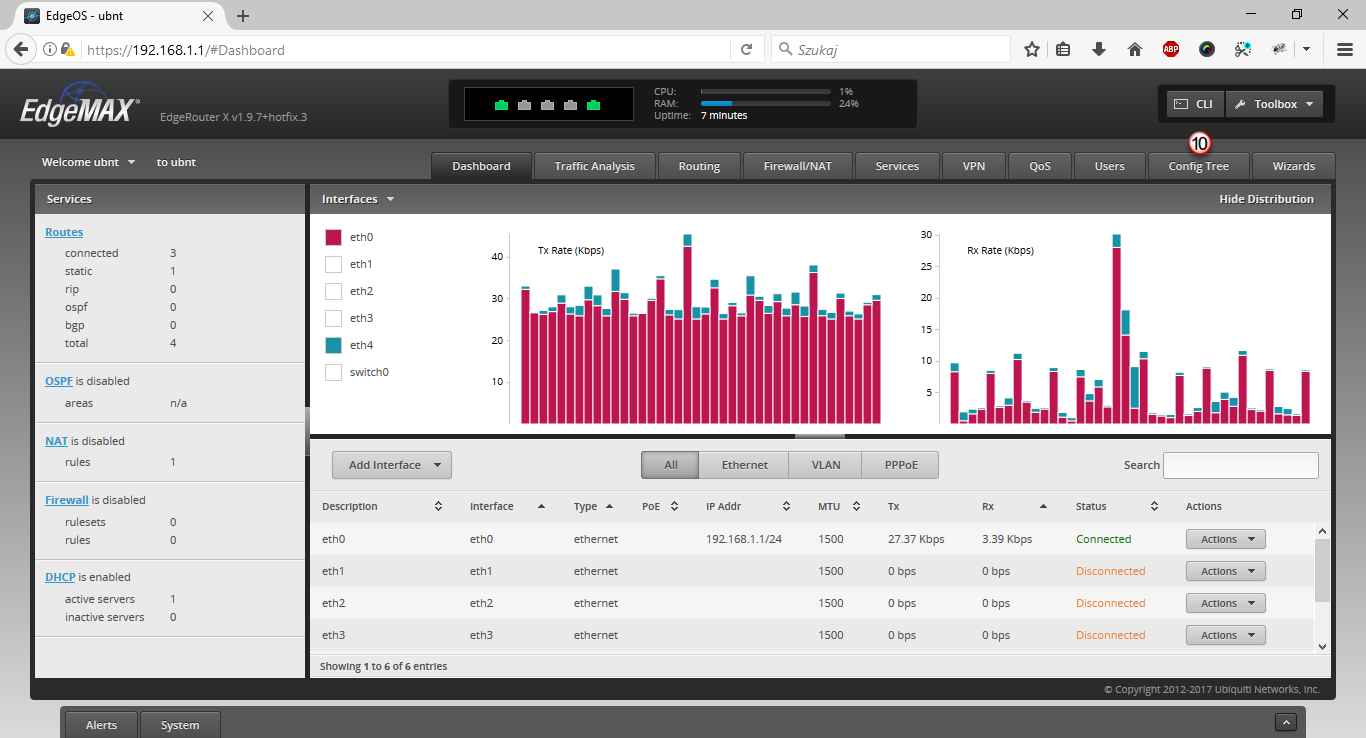Open the Add Interface dropdown
This screenshot has height=738, width=1366.
pyautogui.click(x=392, y=465)
